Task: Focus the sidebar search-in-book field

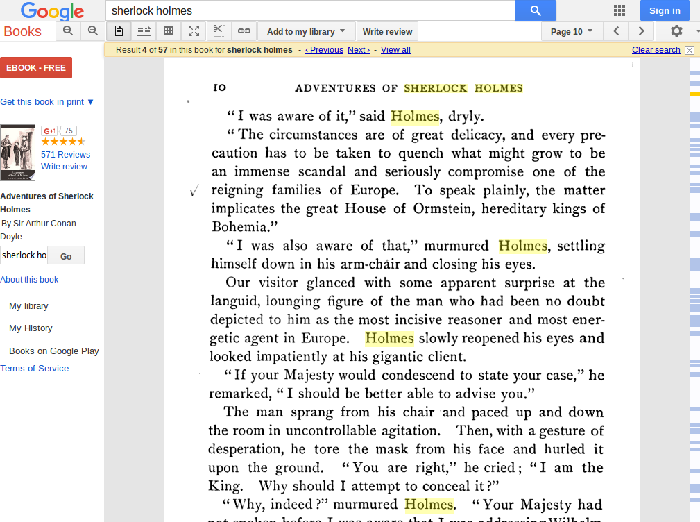Action: (24, 255)
